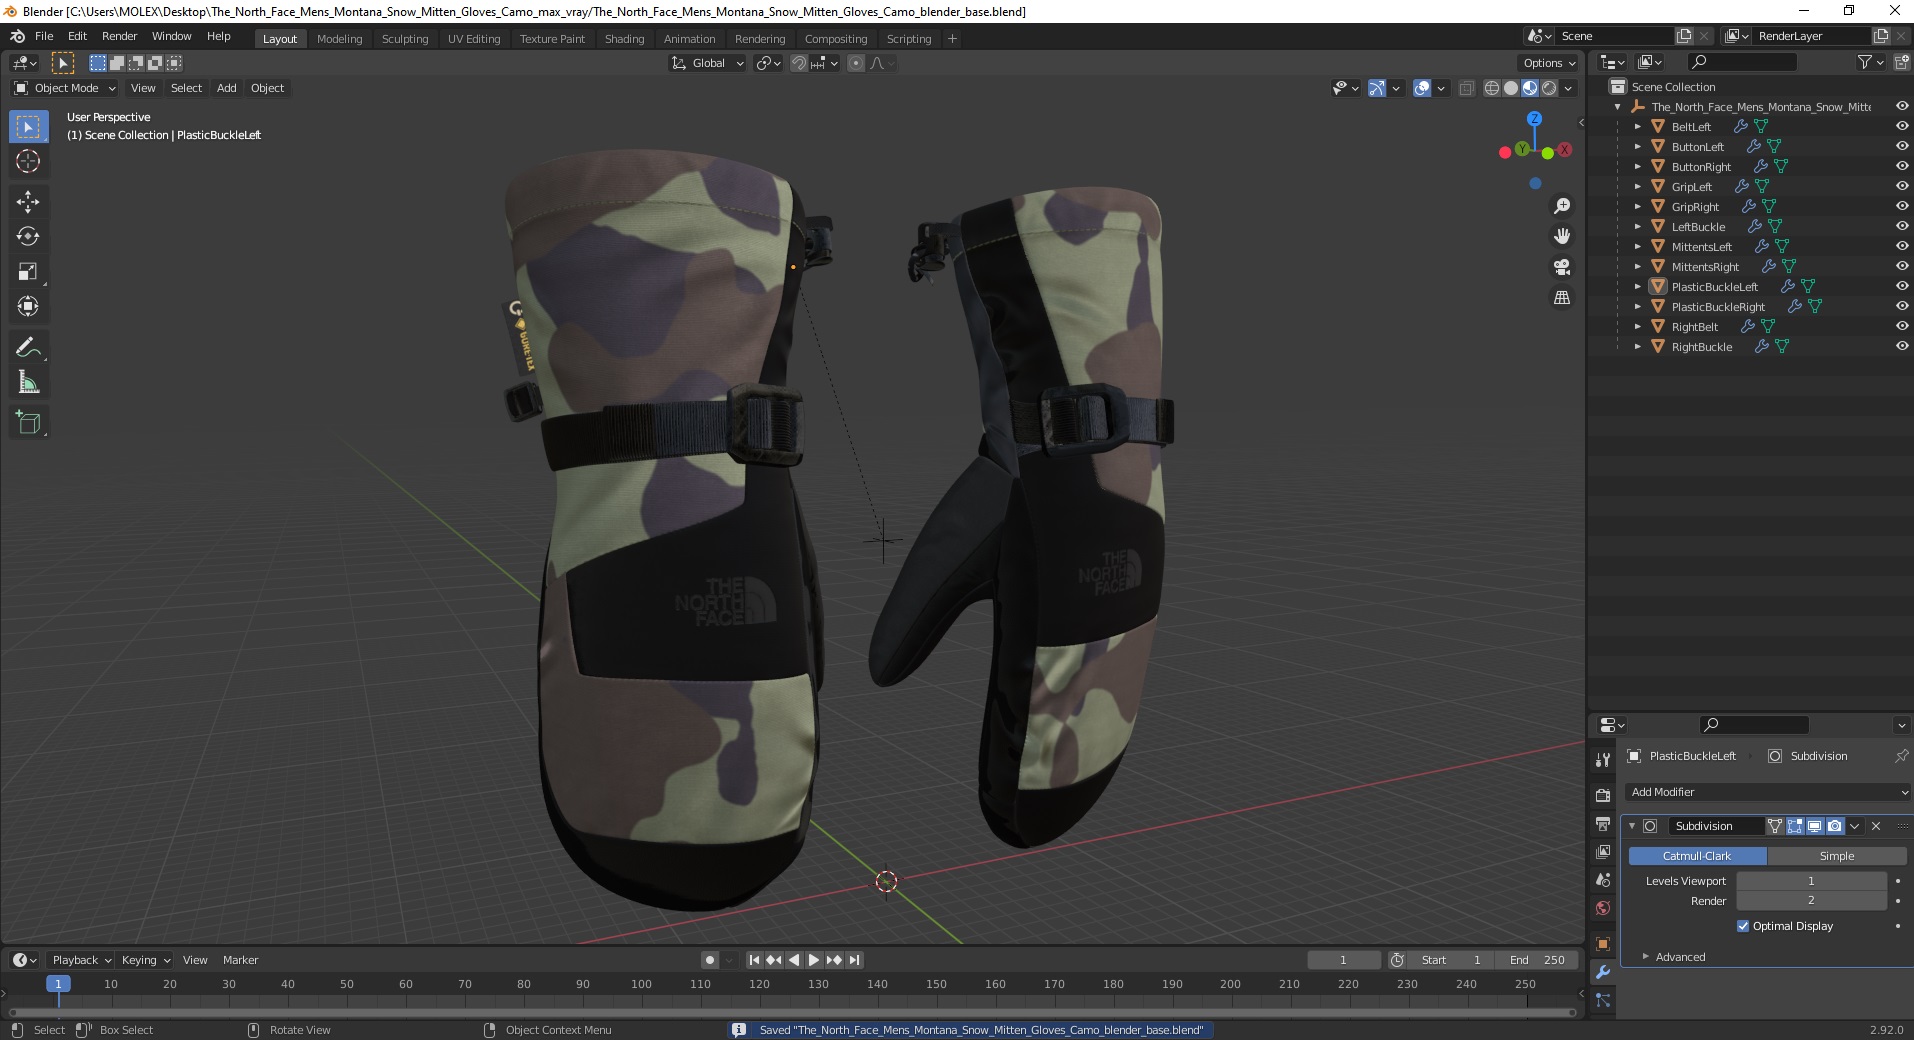
Task: Add a new workspace with plus tab
Action: (952, 39)
